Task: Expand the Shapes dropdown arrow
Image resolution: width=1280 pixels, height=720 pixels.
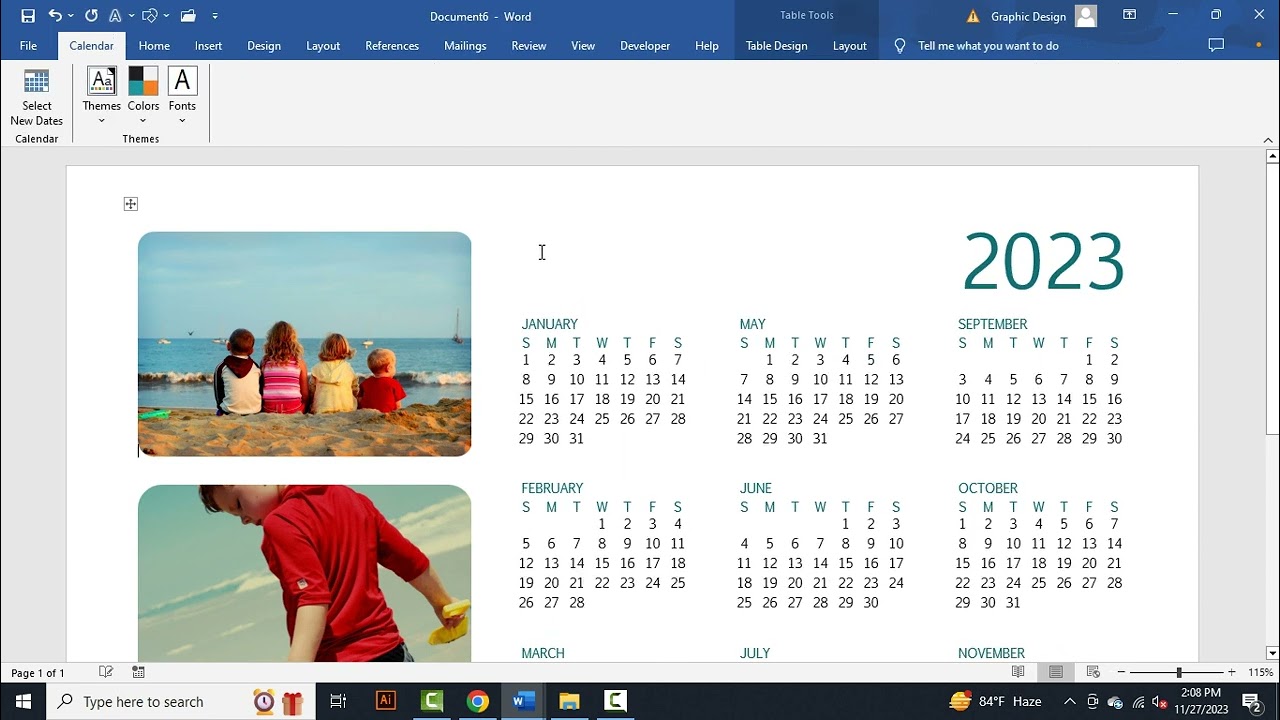Action: click(x=165, y=16)
